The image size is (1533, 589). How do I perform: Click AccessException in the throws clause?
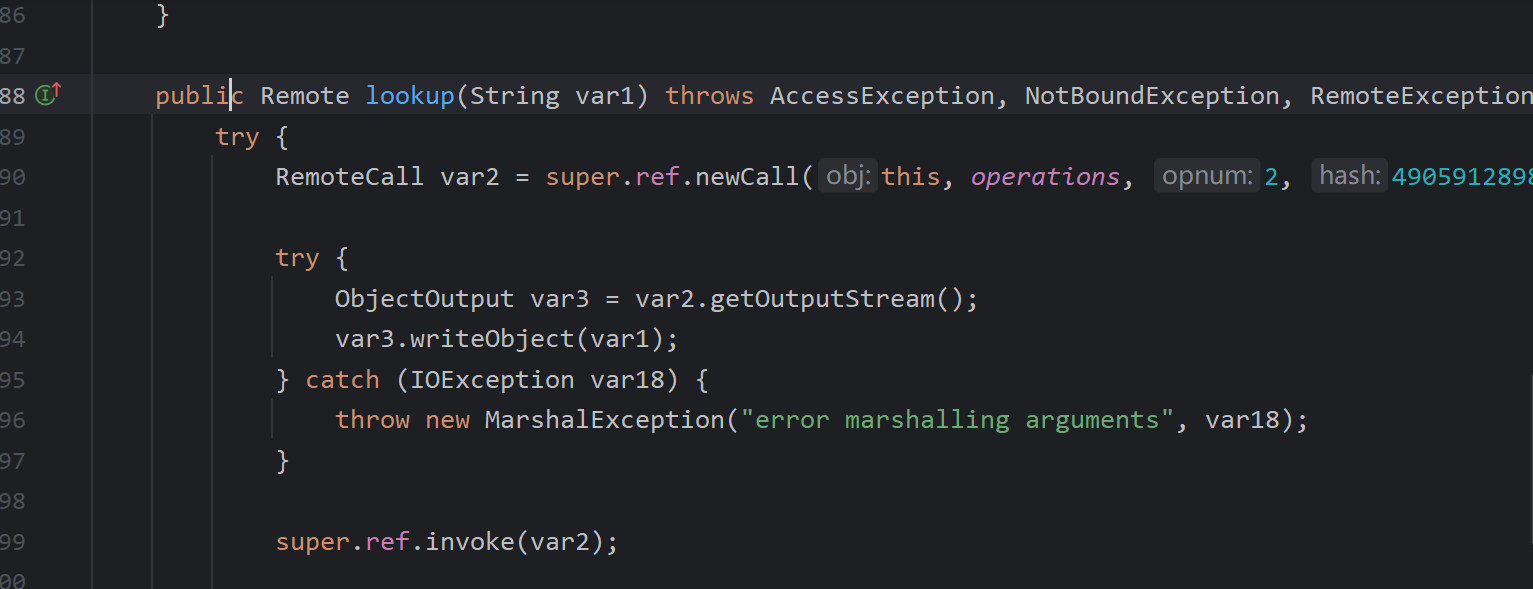[881, 96]
